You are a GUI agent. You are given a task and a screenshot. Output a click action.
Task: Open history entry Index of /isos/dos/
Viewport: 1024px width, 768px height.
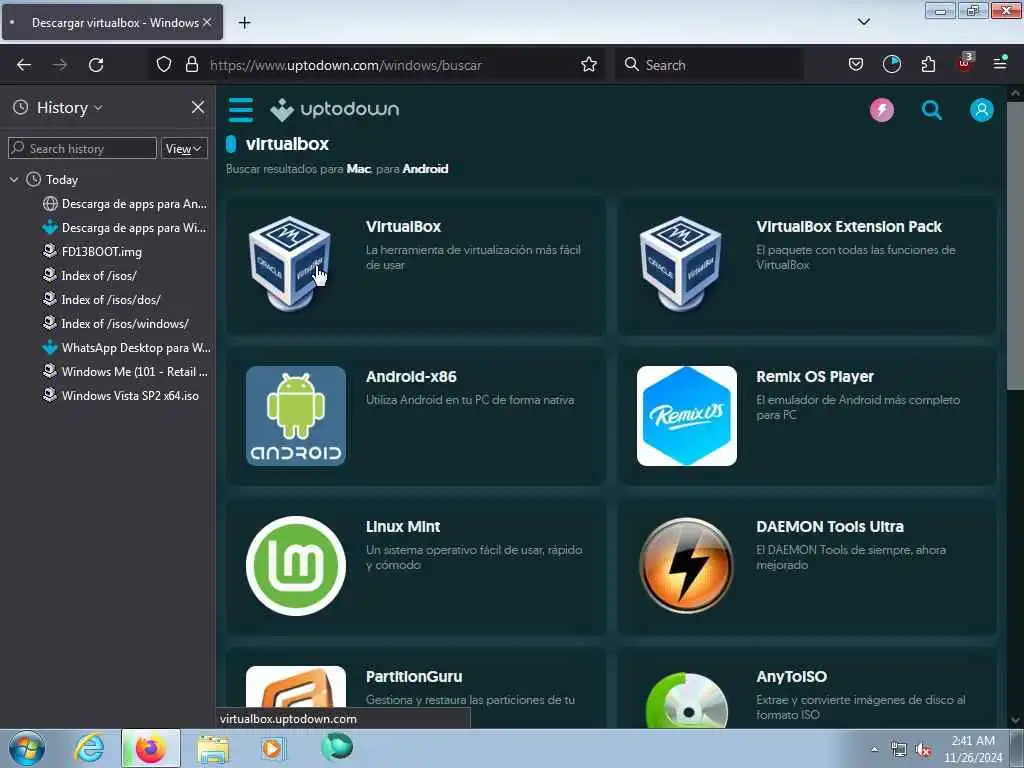pyautogui.click(x=101, y=300)
